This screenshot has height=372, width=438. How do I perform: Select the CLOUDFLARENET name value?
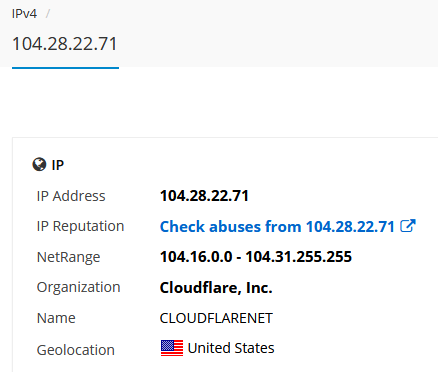click(x=216, y=318)
